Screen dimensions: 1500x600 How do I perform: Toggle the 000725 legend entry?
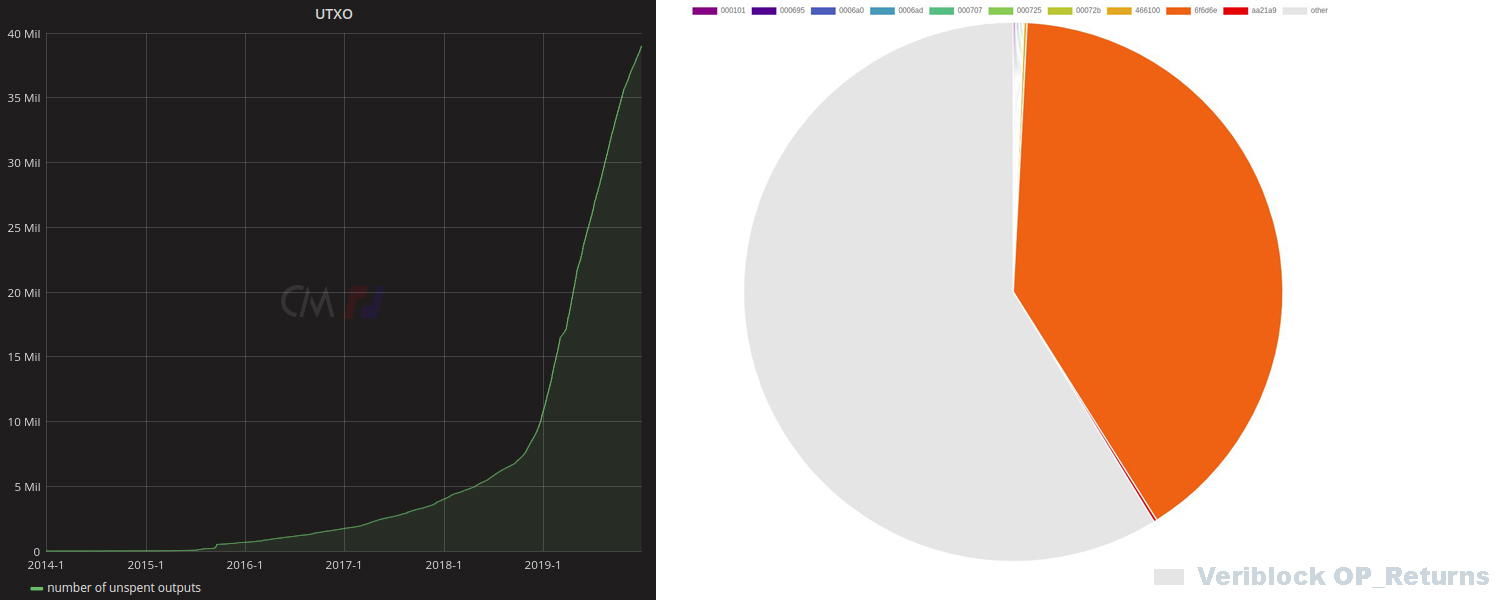(x=1015, y=10)
